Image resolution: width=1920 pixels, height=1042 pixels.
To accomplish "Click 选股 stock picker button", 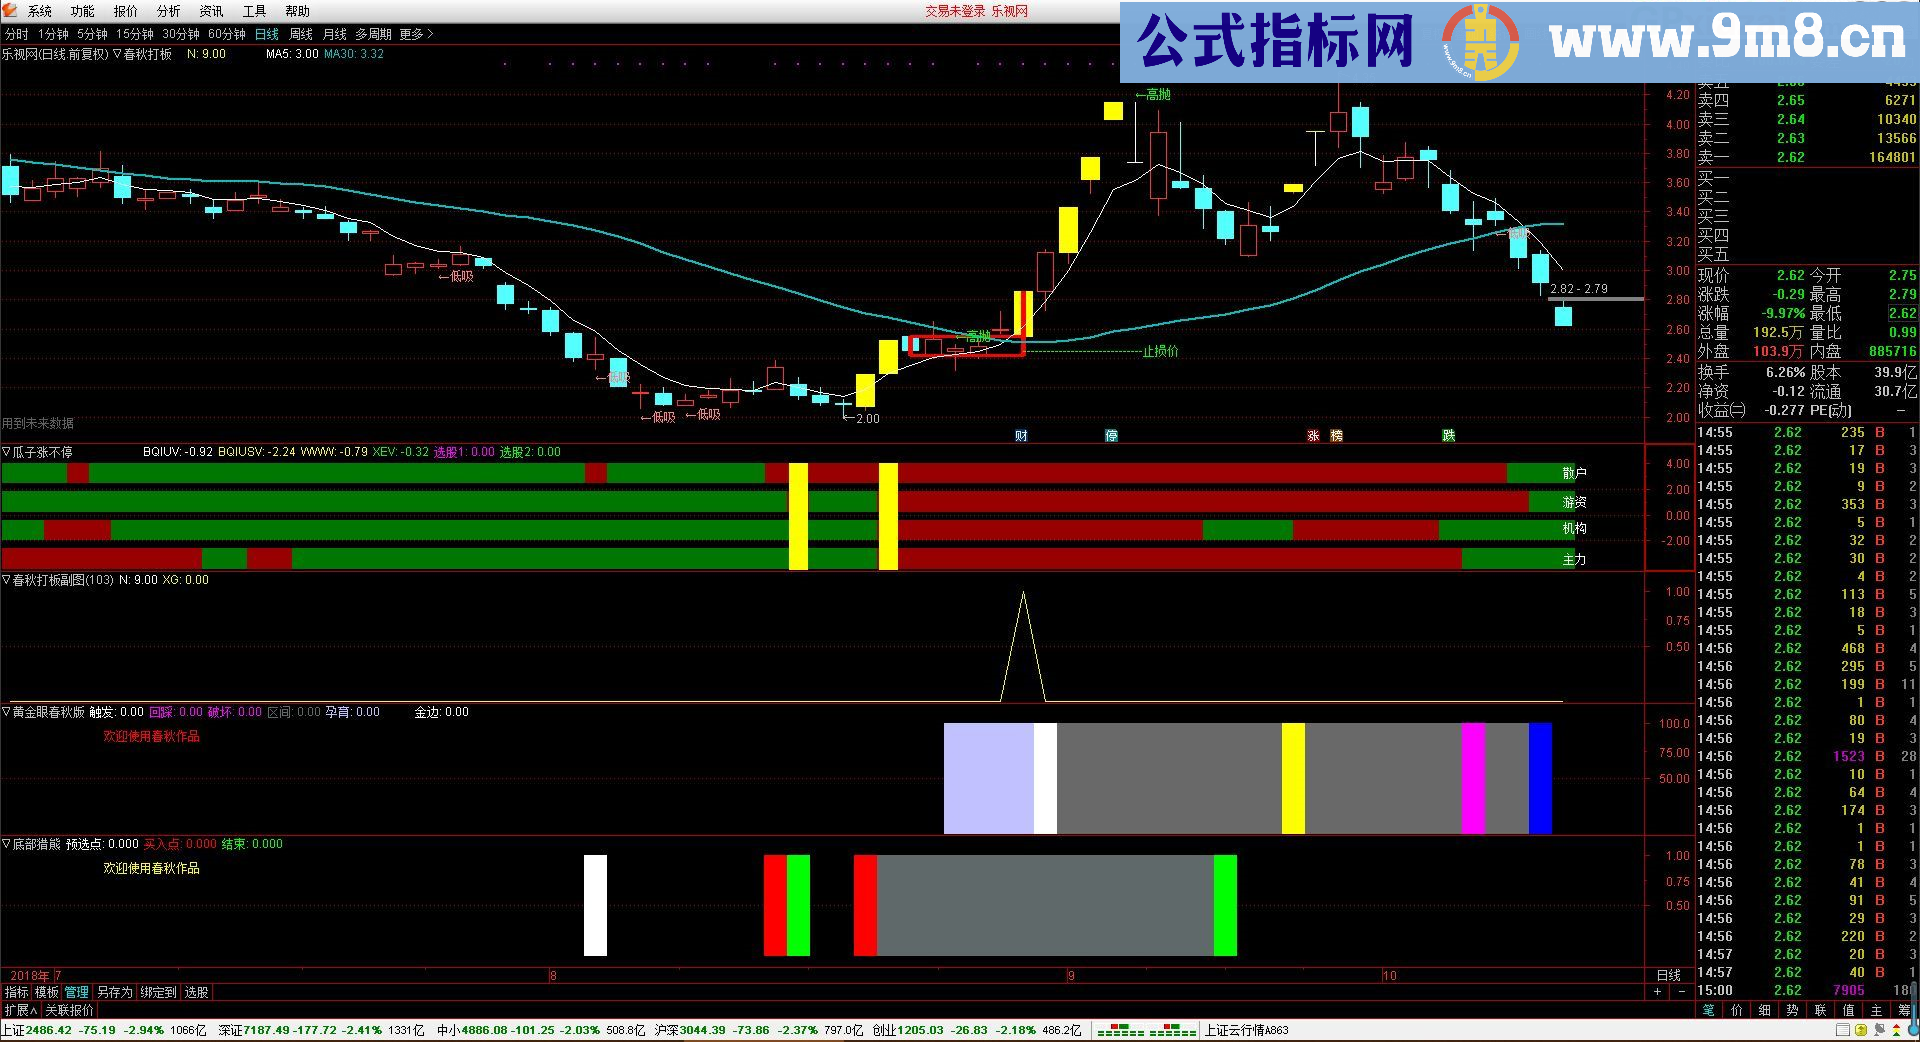I will pos(197,992).
